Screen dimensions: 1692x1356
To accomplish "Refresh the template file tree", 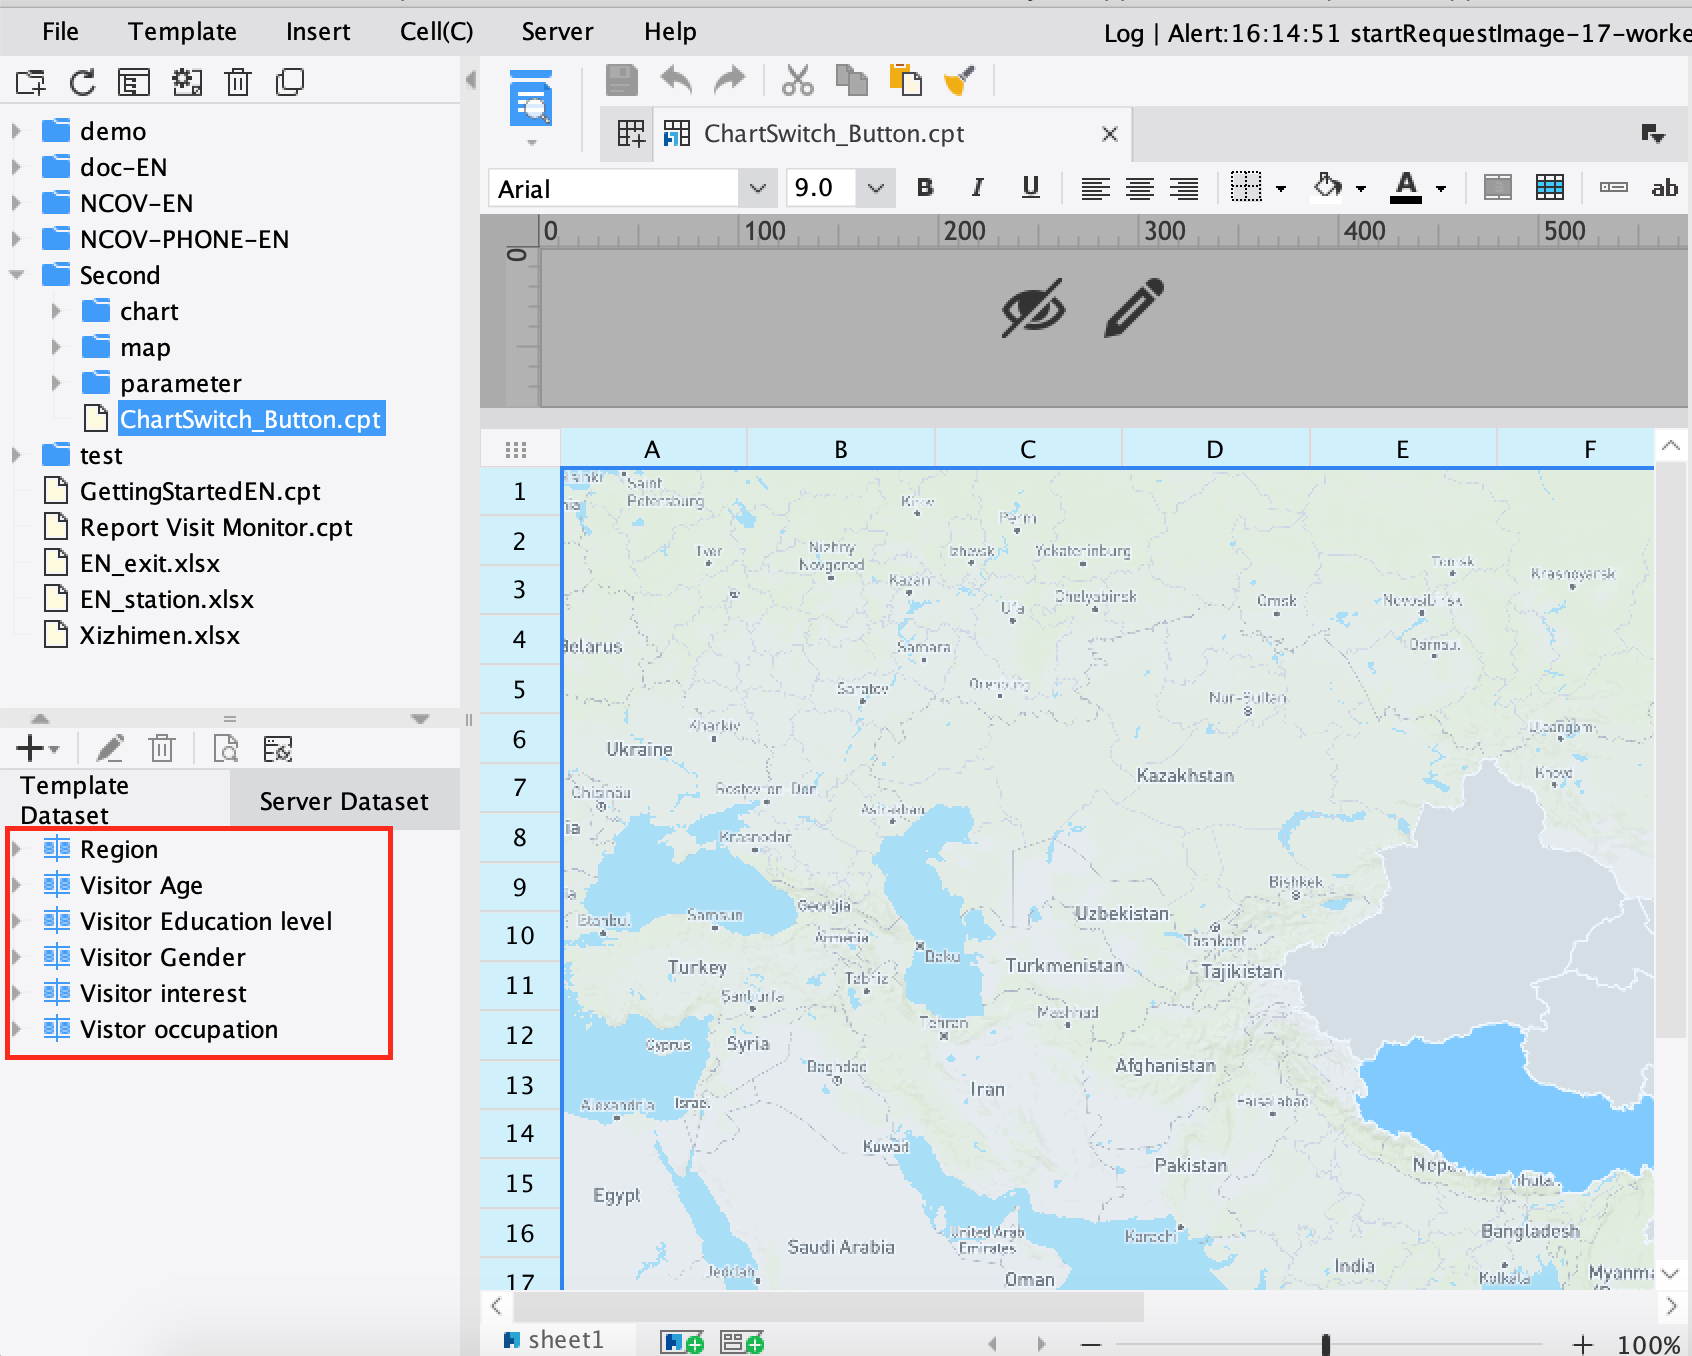I will coord(82,82).
